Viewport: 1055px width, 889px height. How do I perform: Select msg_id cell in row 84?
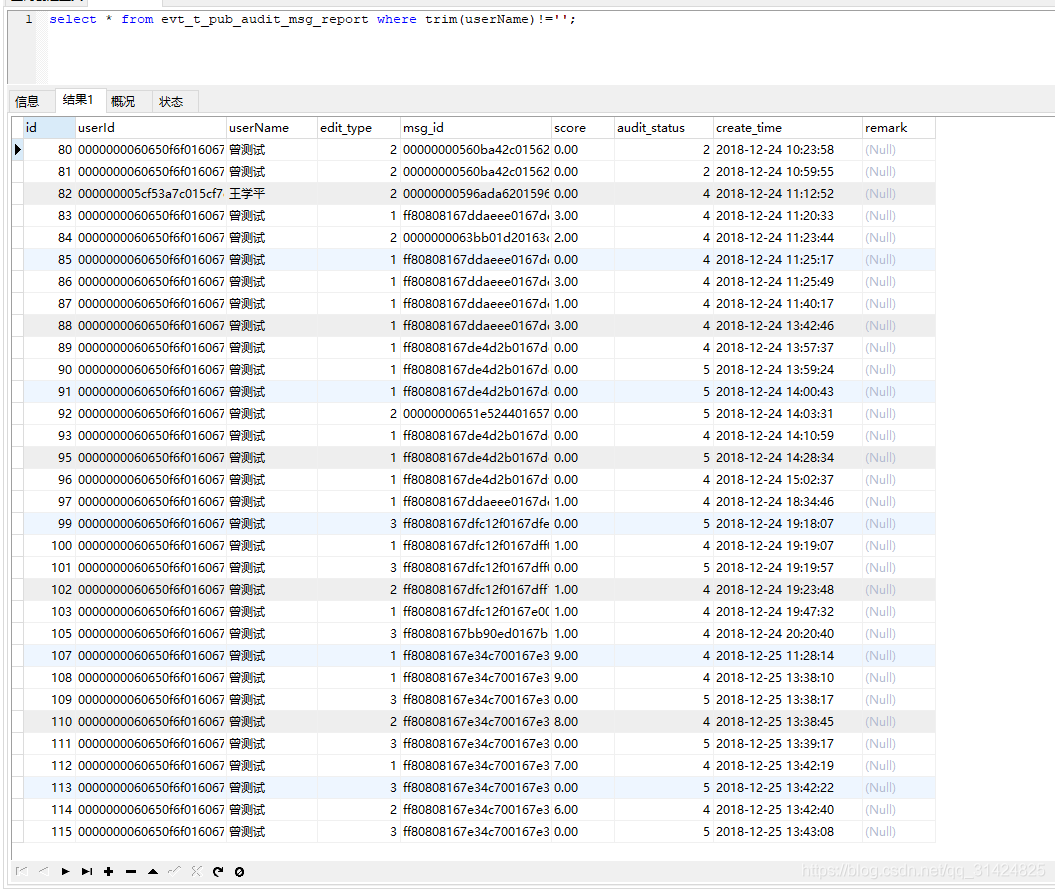point(476,238)
